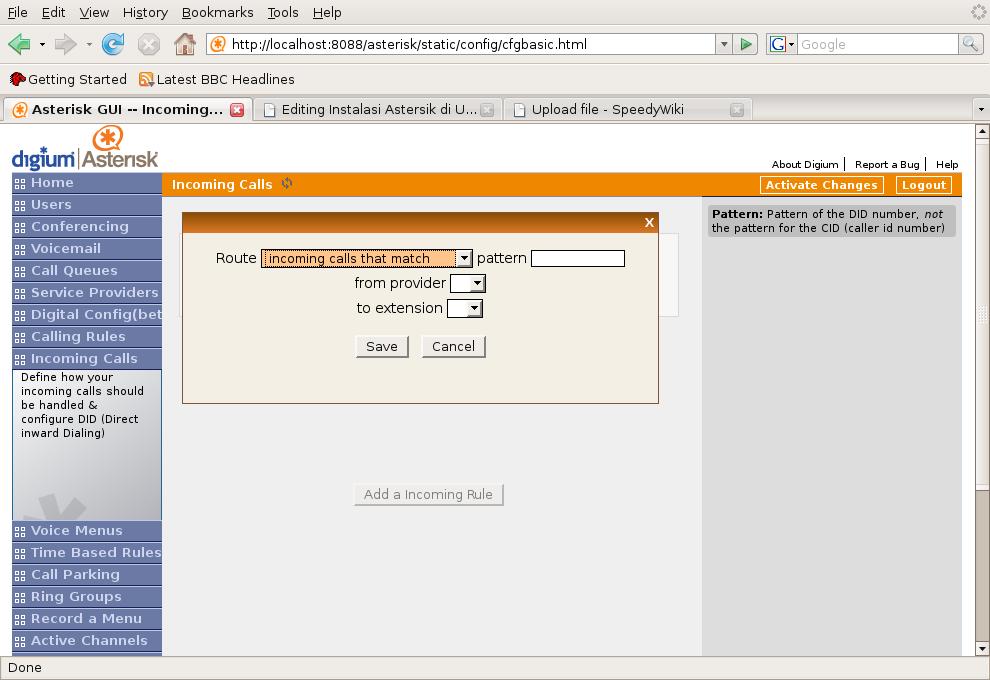Switch to the Upload file - SpeedyWiki tab
Image resolution: width=990 pixels, height=680 pixels.
coord(607,110)
